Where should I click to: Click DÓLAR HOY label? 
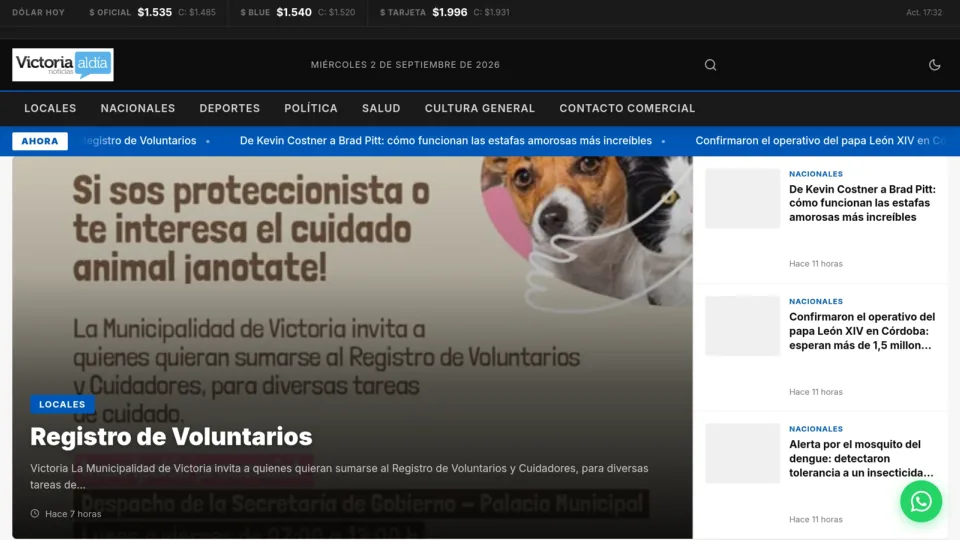tap(39, 12)
